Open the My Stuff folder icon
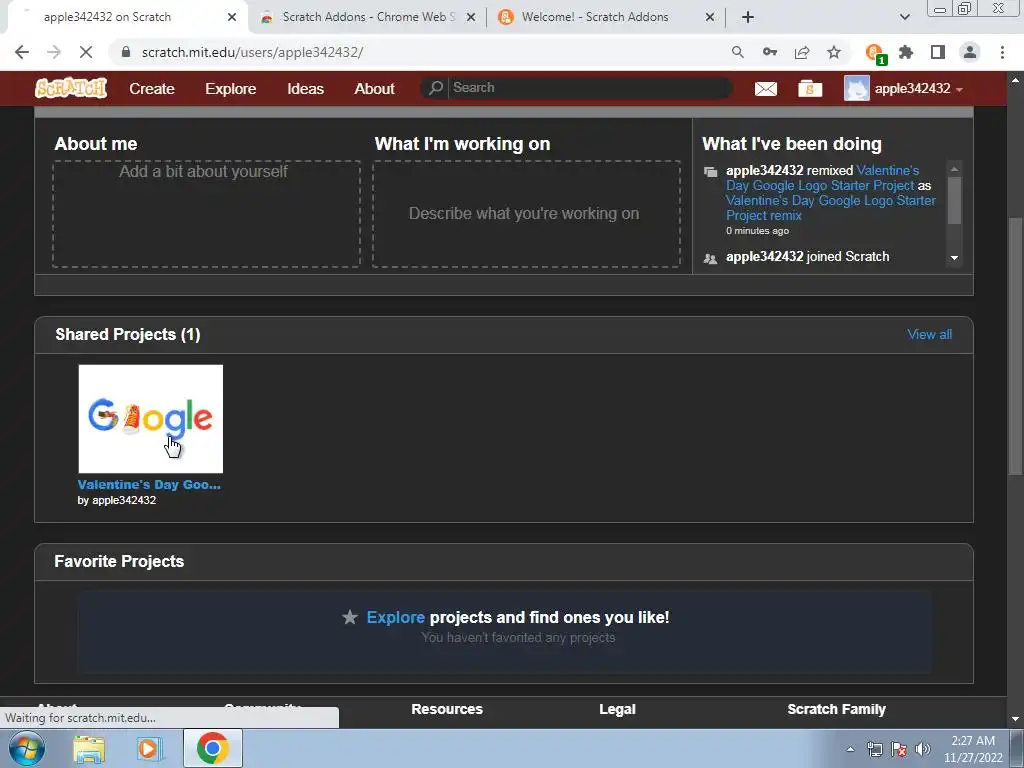 [810, 89]
